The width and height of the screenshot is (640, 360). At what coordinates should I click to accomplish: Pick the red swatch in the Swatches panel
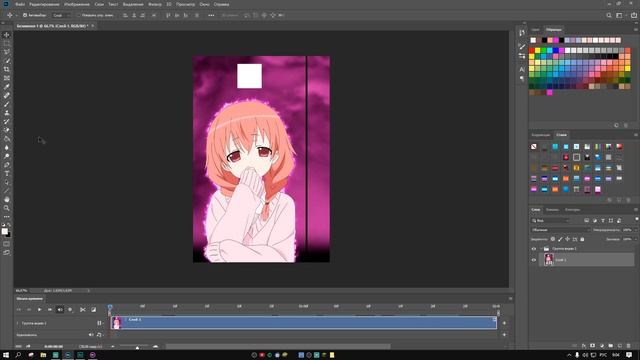coord(531,51)
